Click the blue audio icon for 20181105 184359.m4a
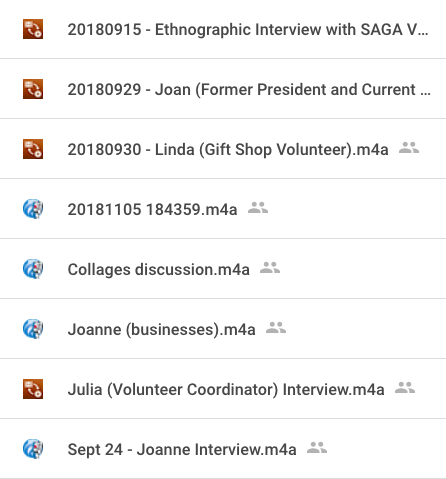This screenshot has width=446, height=479. coord(33,209)
